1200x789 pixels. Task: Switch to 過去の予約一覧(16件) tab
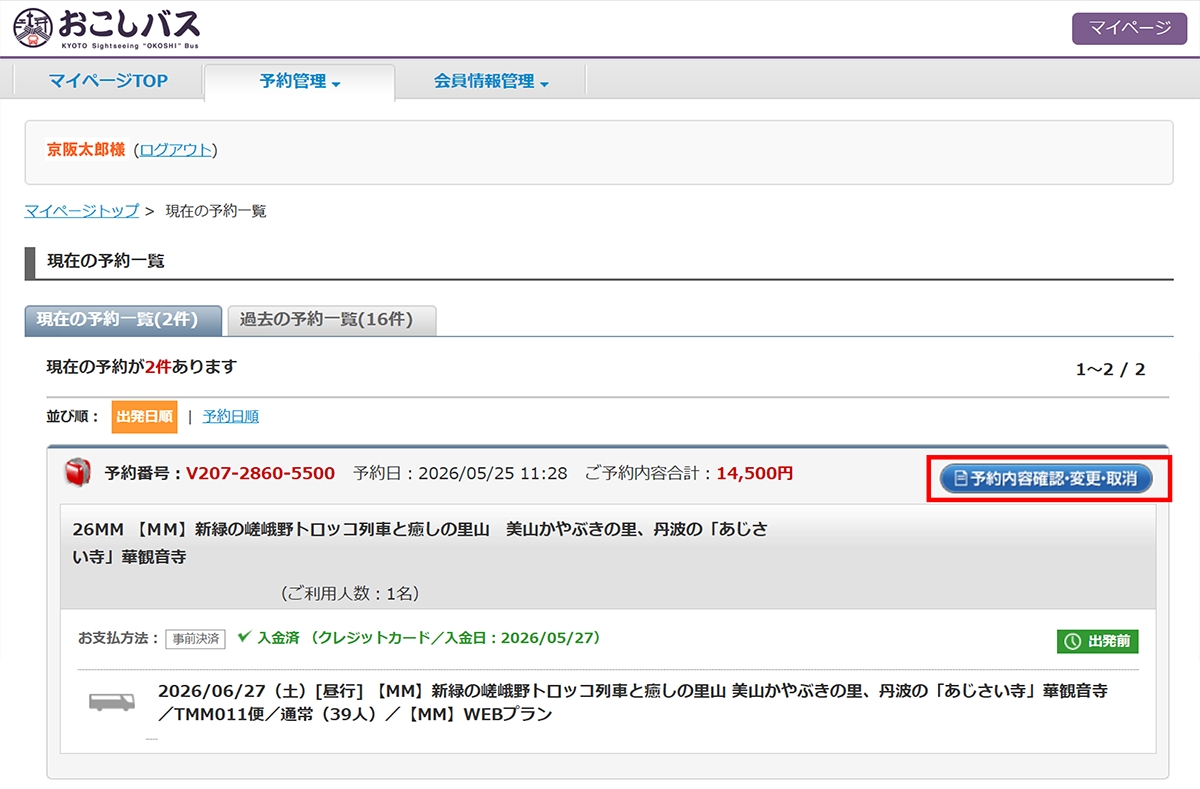(x=332, y=320)
